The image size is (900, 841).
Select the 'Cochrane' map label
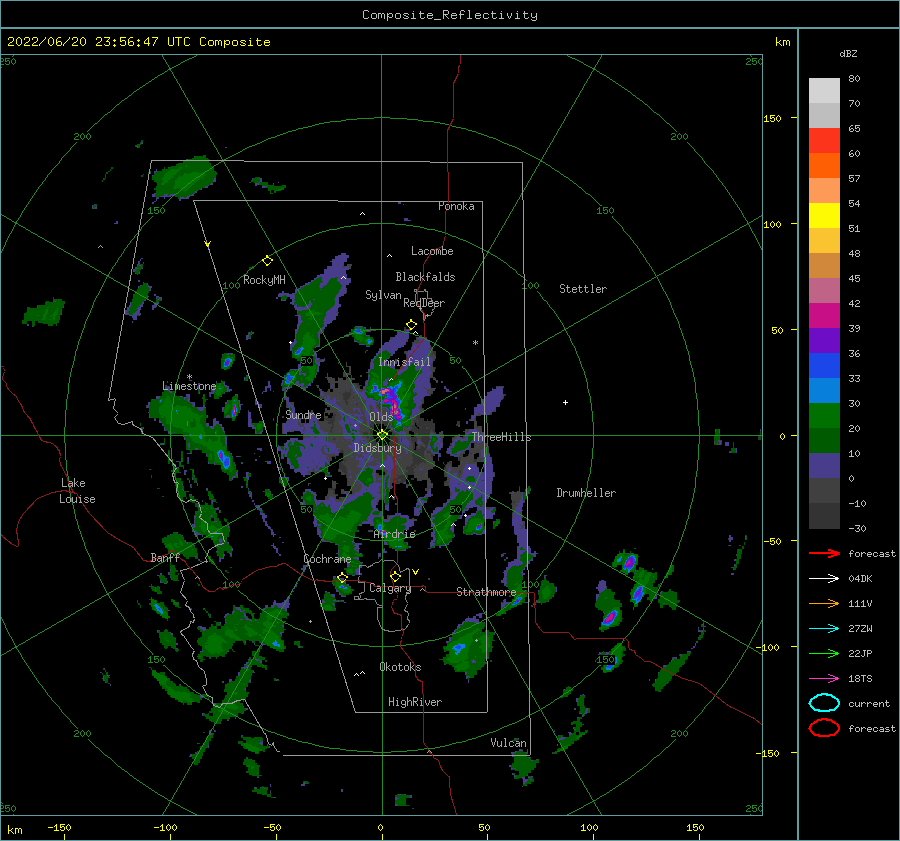point(327,559)
